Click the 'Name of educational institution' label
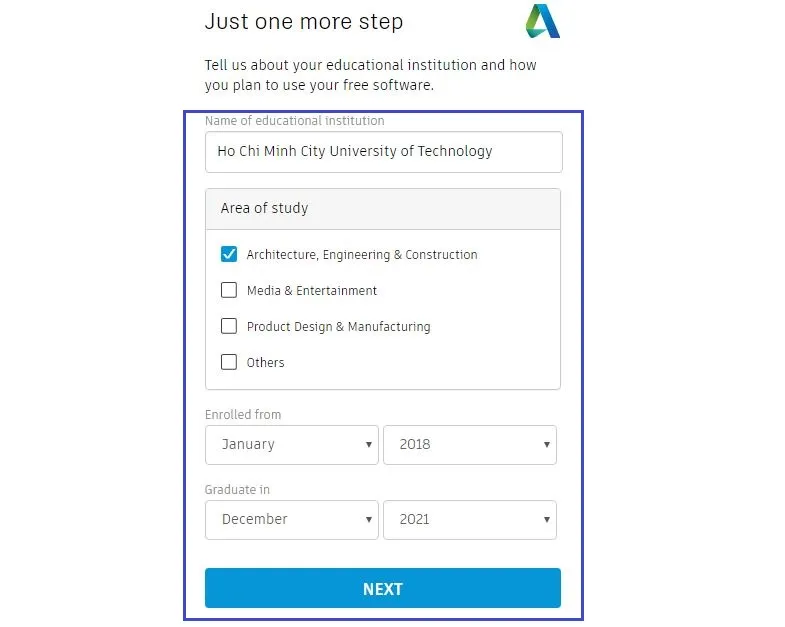785x627 pixels. click(294, 121)
